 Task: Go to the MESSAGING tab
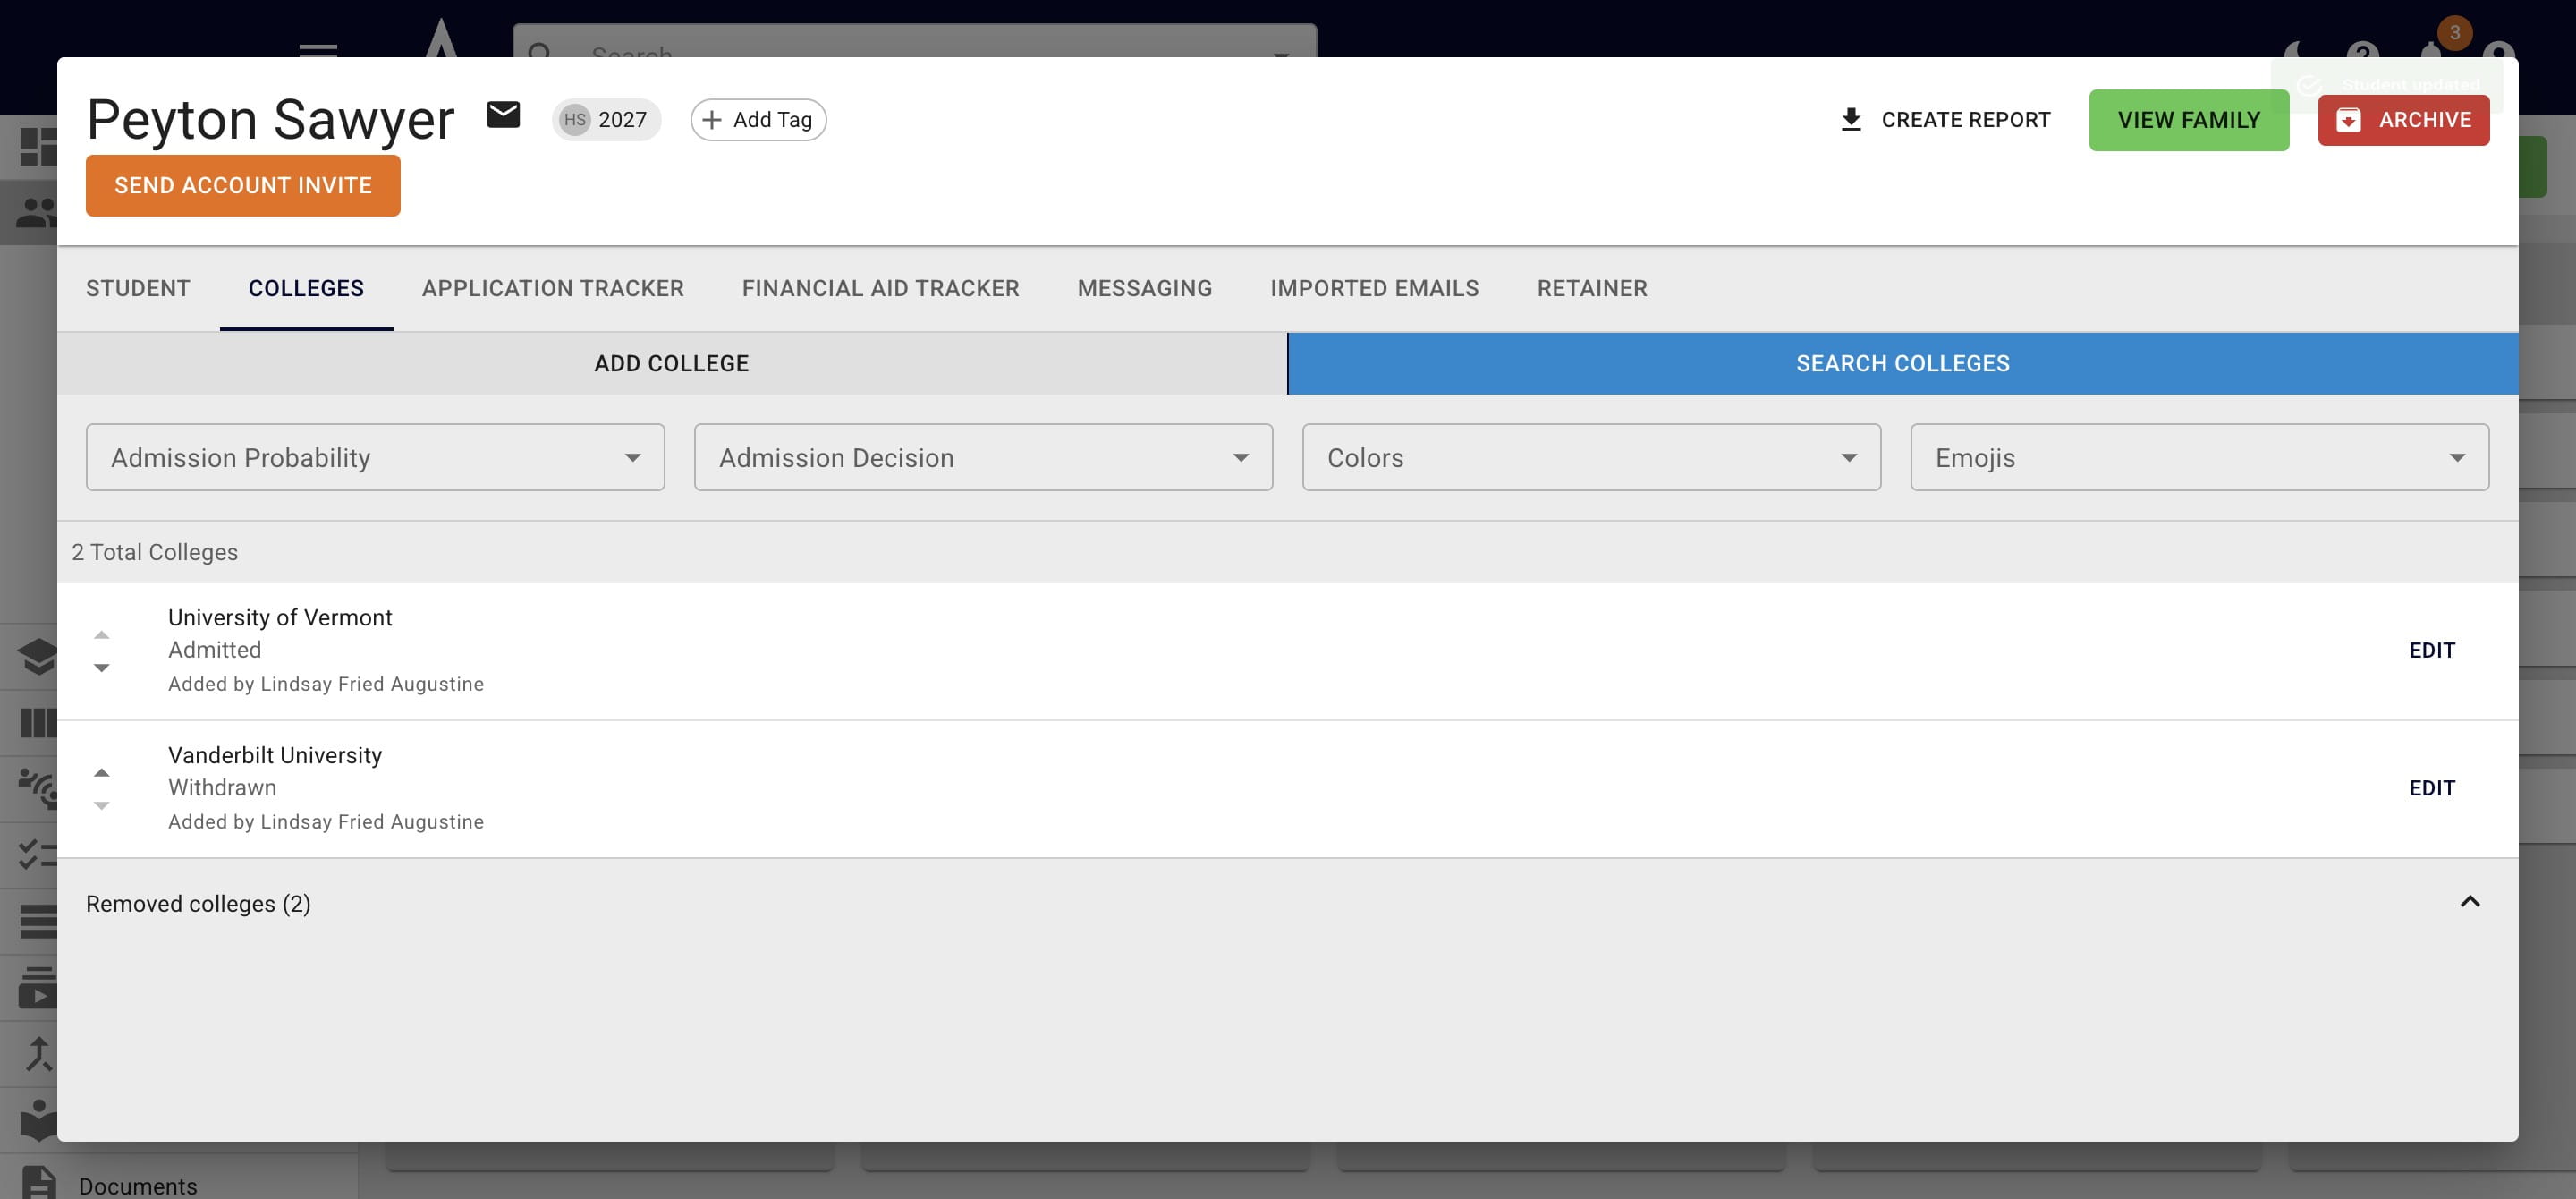pyautogui.click(x=1145, y=288)
